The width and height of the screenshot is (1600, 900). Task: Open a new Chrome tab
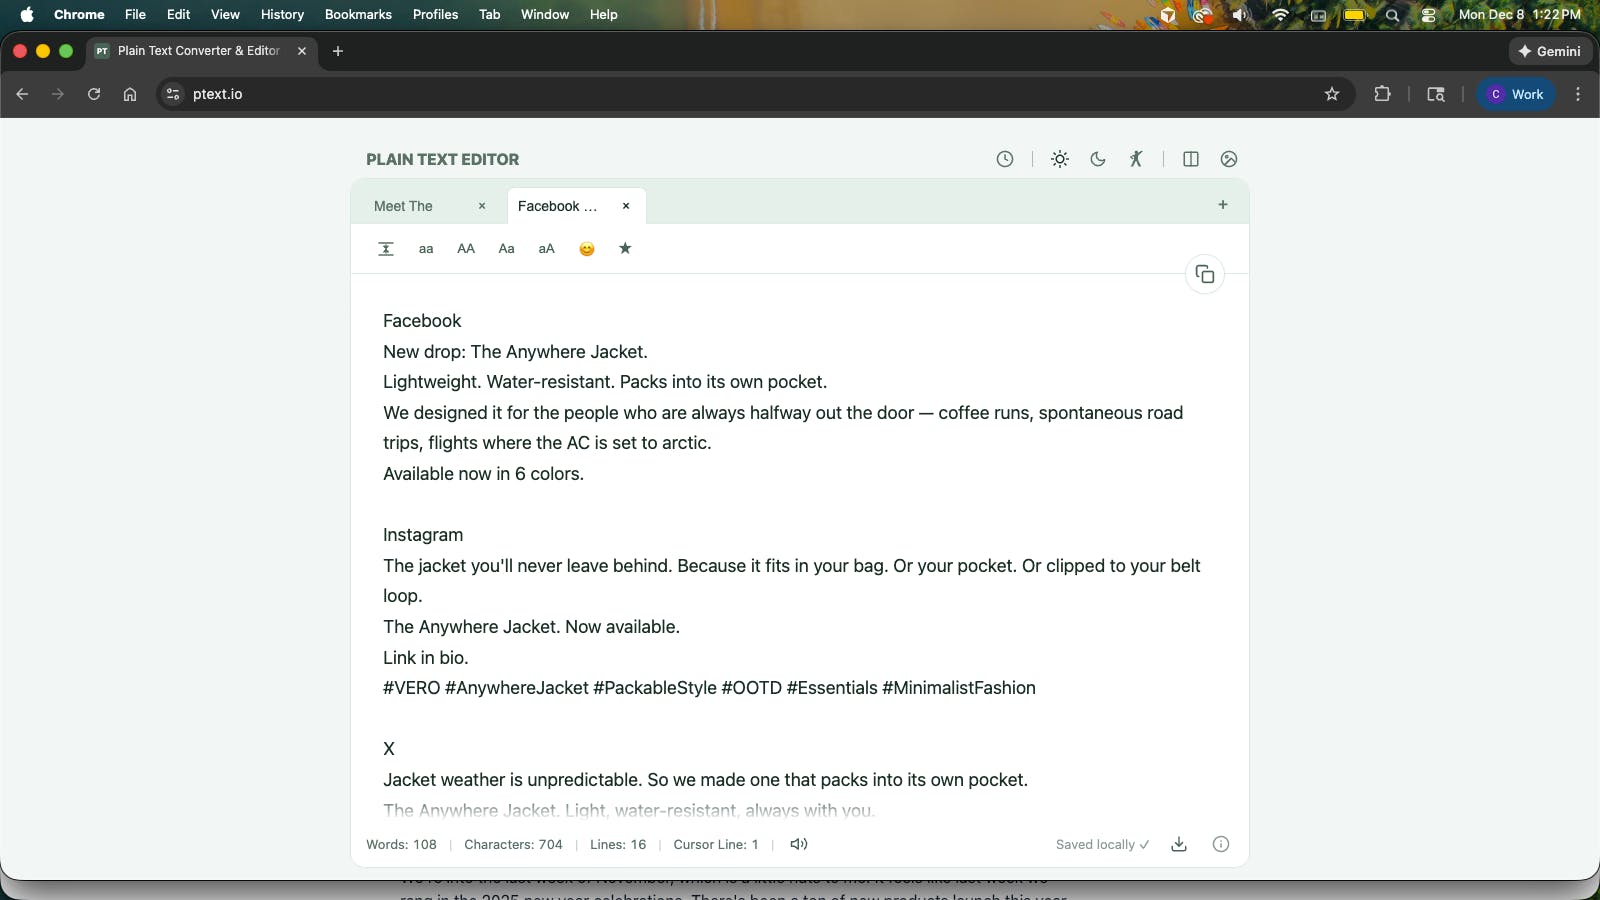(338, 51)
